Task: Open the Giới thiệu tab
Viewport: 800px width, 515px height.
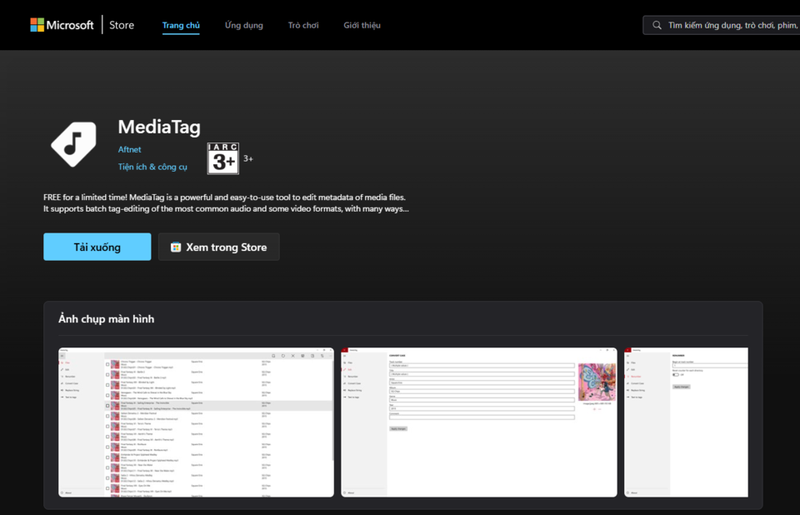Action: click(362, 25)
